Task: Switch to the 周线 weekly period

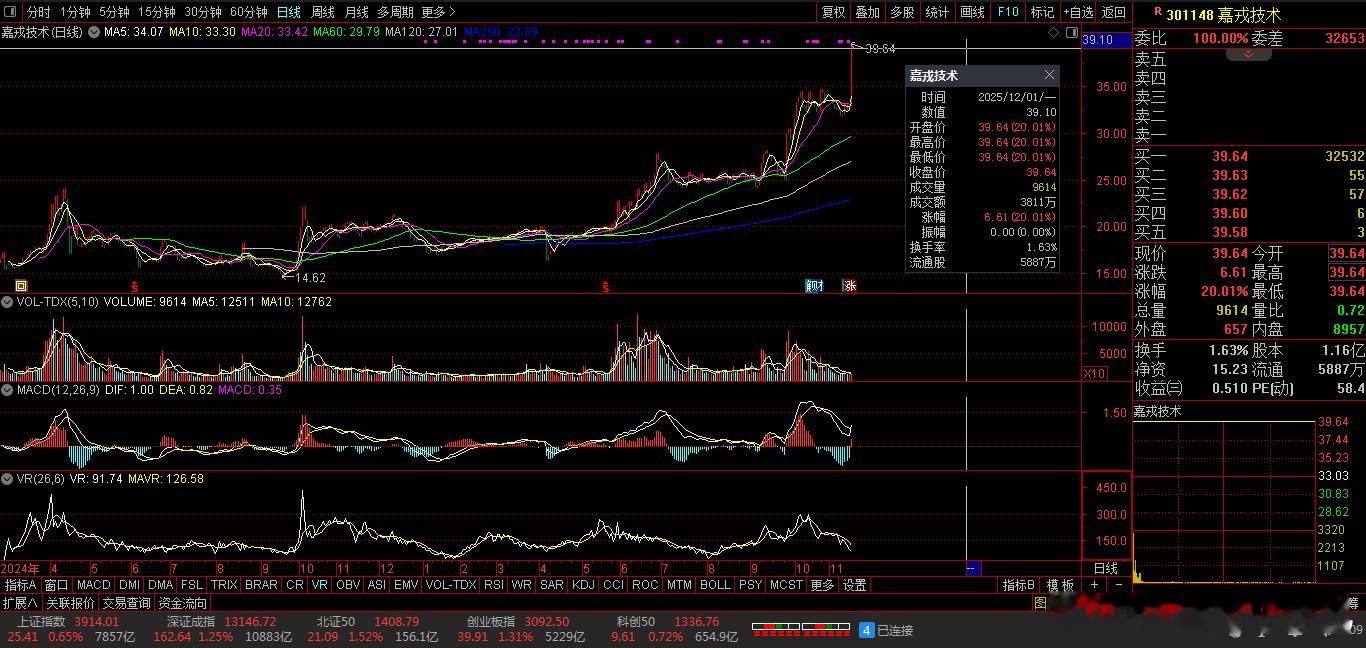Action: click(322, 12)
